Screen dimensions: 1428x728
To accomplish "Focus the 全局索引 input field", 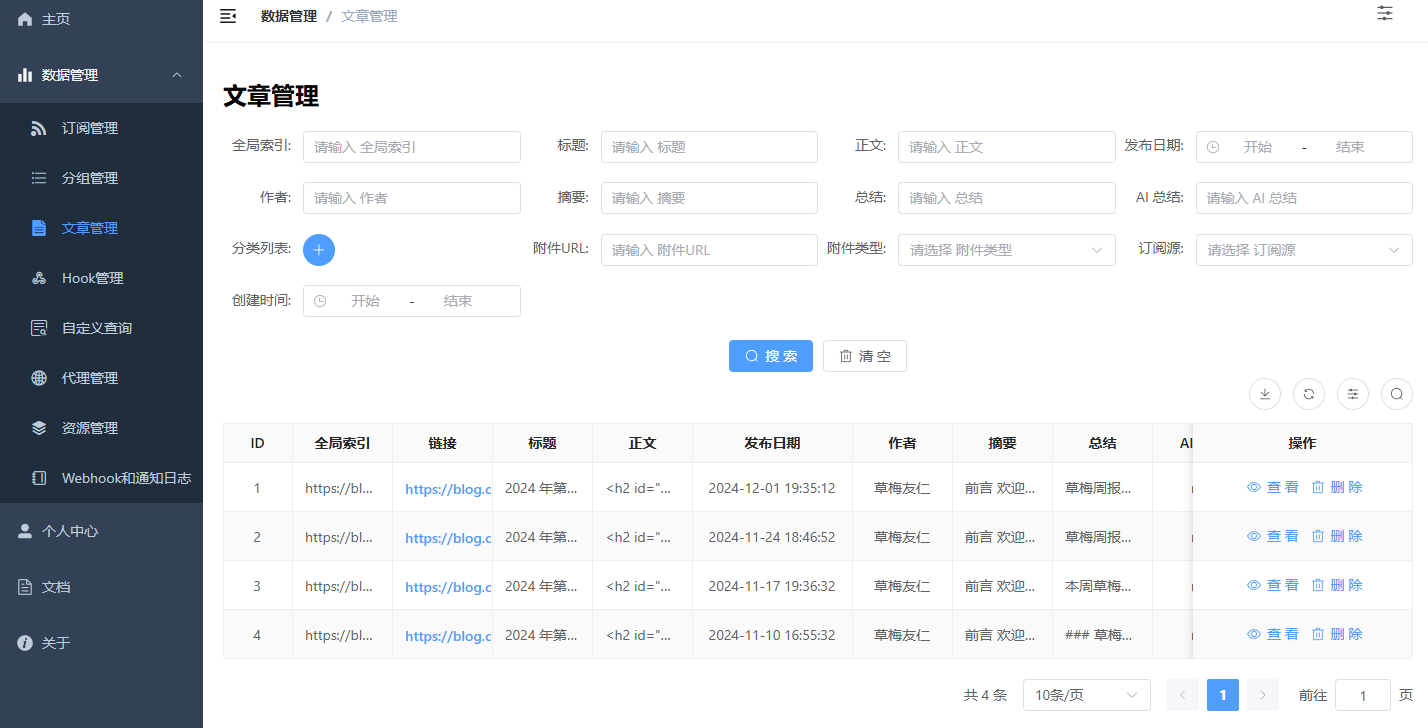I will pyautogui.click(x=412, y=147).
